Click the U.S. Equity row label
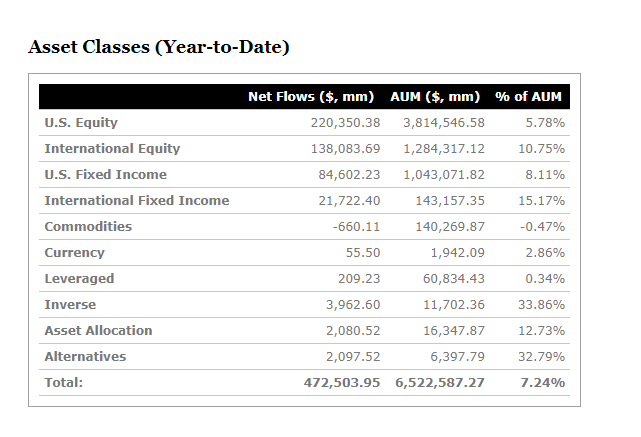This screenshot has height=437, width=641. click(81, 122)
